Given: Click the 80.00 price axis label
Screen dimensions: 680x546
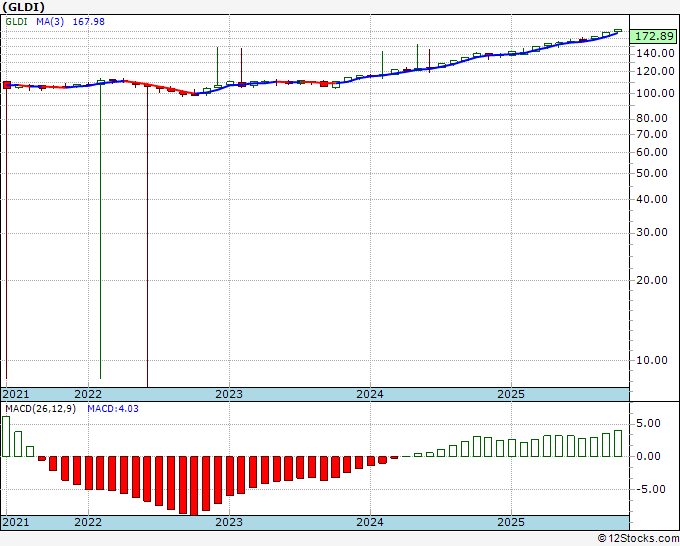Looking at the screenshot, I should point(652,118).
